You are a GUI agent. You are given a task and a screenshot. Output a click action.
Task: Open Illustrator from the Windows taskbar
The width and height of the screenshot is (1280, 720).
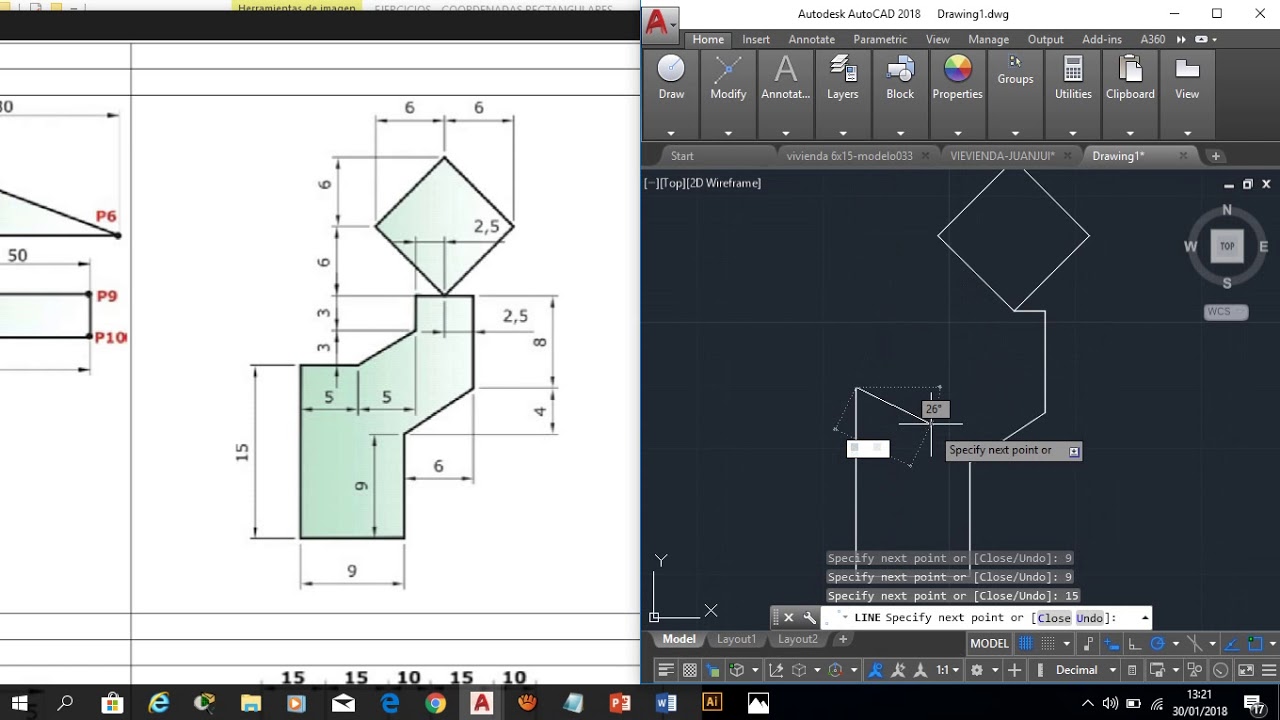712,702
